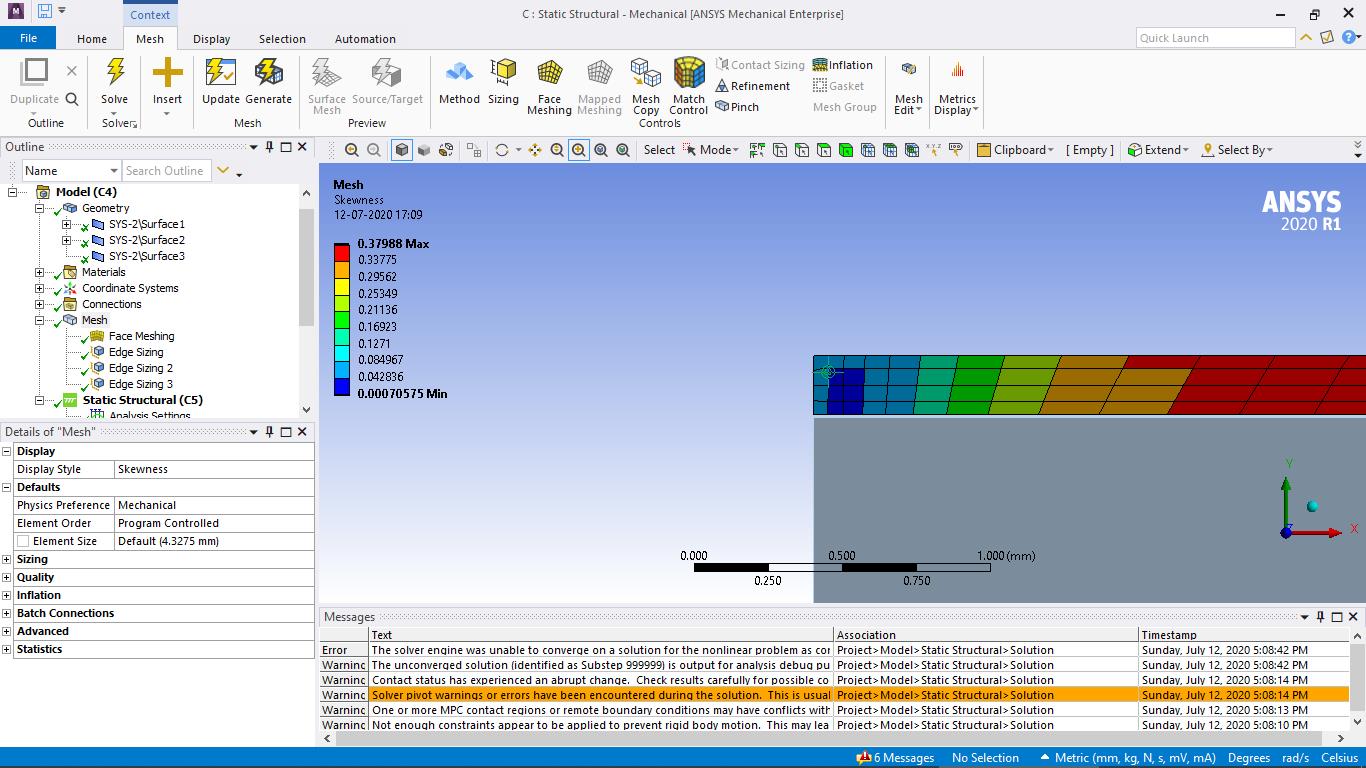The height and width of the screenshot is (768, 1366).
Task: Switch to the Selection ribbon tab
Action: (x=282, y=39)
